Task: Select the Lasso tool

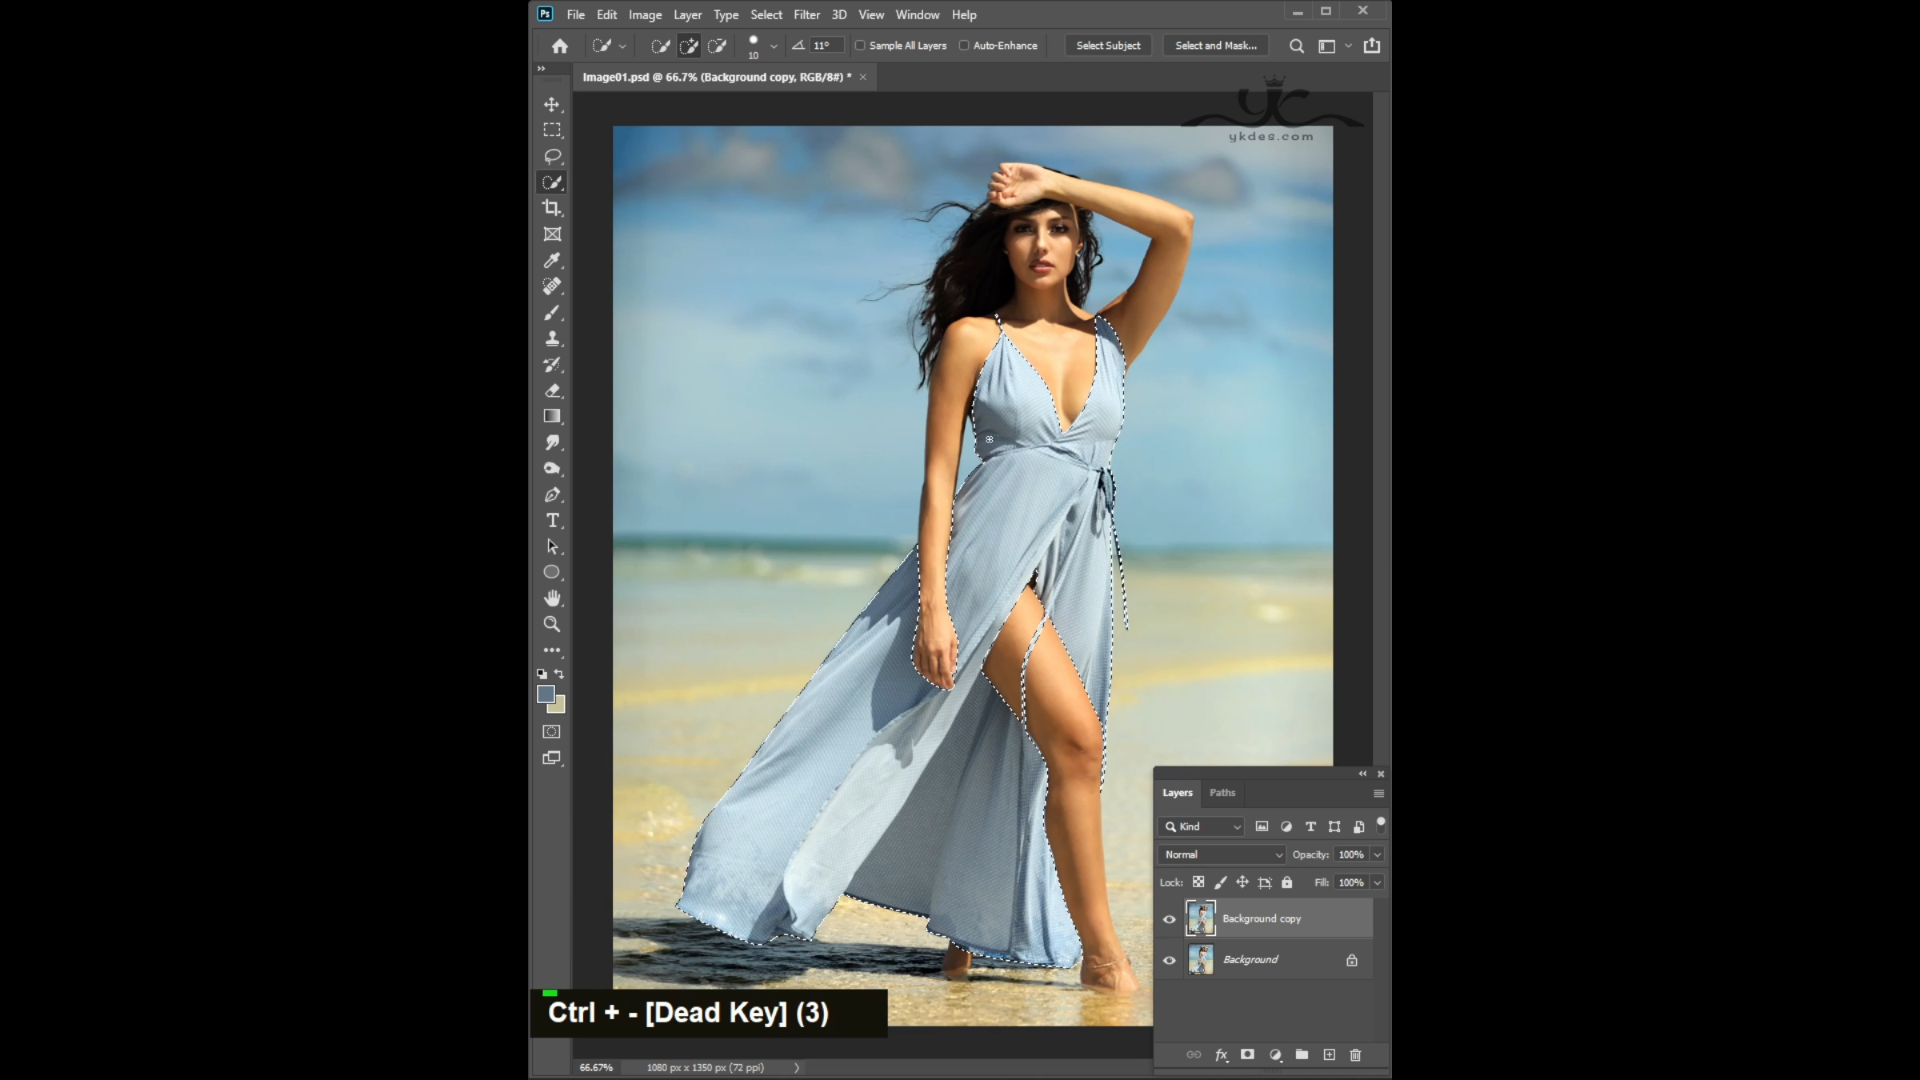Action: click(x=551, y=156)
